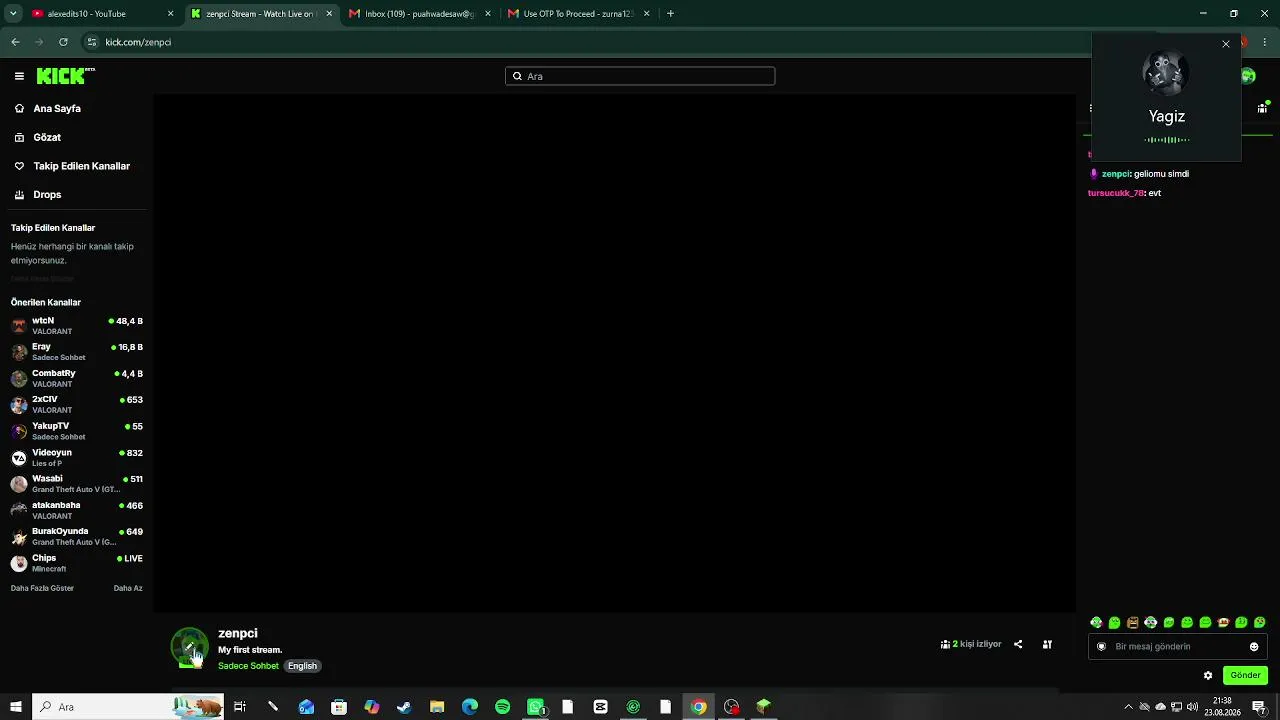Screen dimensions: 1280x720
Task: Open atakanbaha channel avatar
Action: tap(19, 510)
